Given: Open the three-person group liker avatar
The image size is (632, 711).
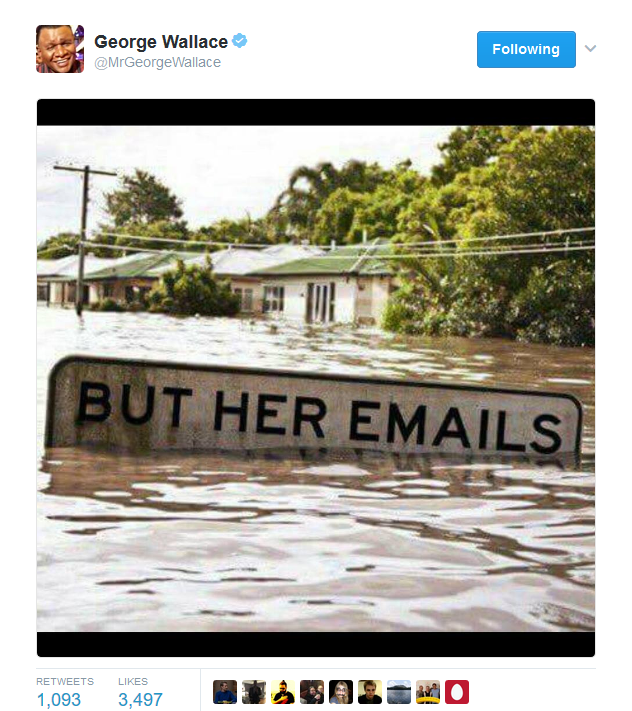Looking at the screenshot, I should tap(428, 692).
